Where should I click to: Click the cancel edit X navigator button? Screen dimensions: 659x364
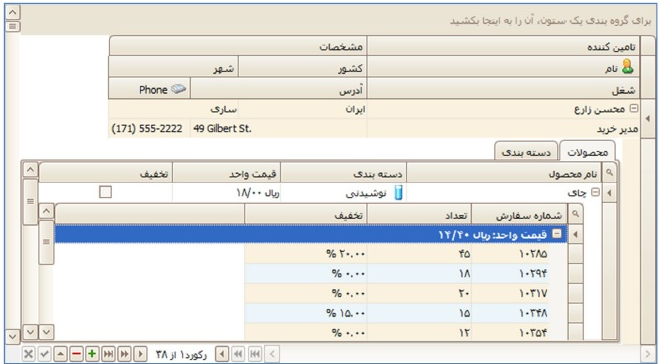28,354
